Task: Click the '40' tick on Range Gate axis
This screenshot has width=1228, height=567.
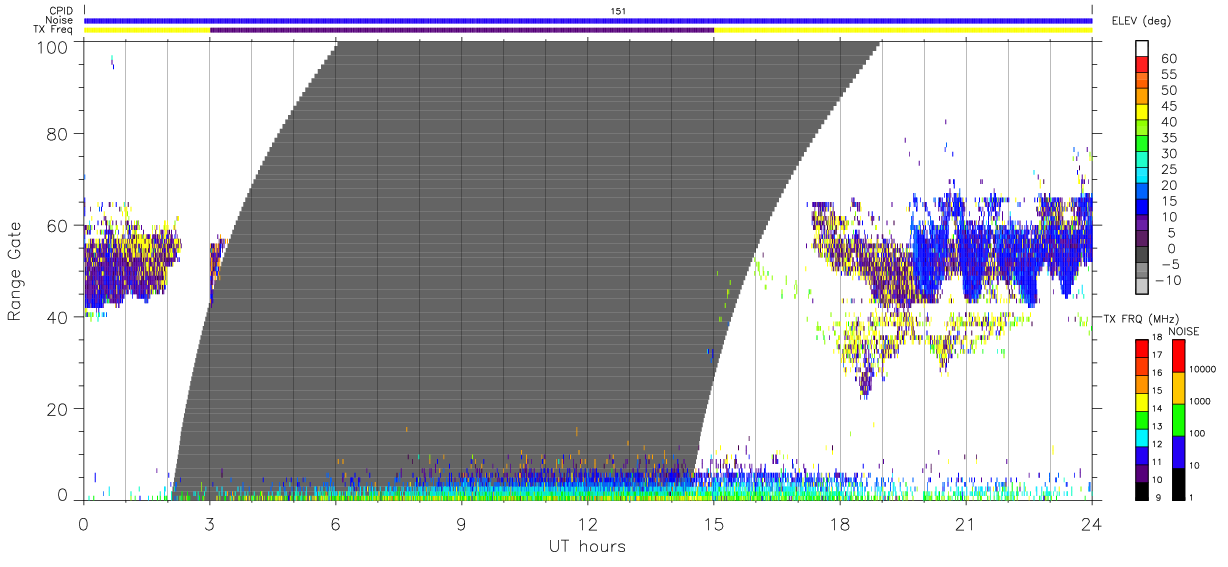Action: [x=58, y=317]
